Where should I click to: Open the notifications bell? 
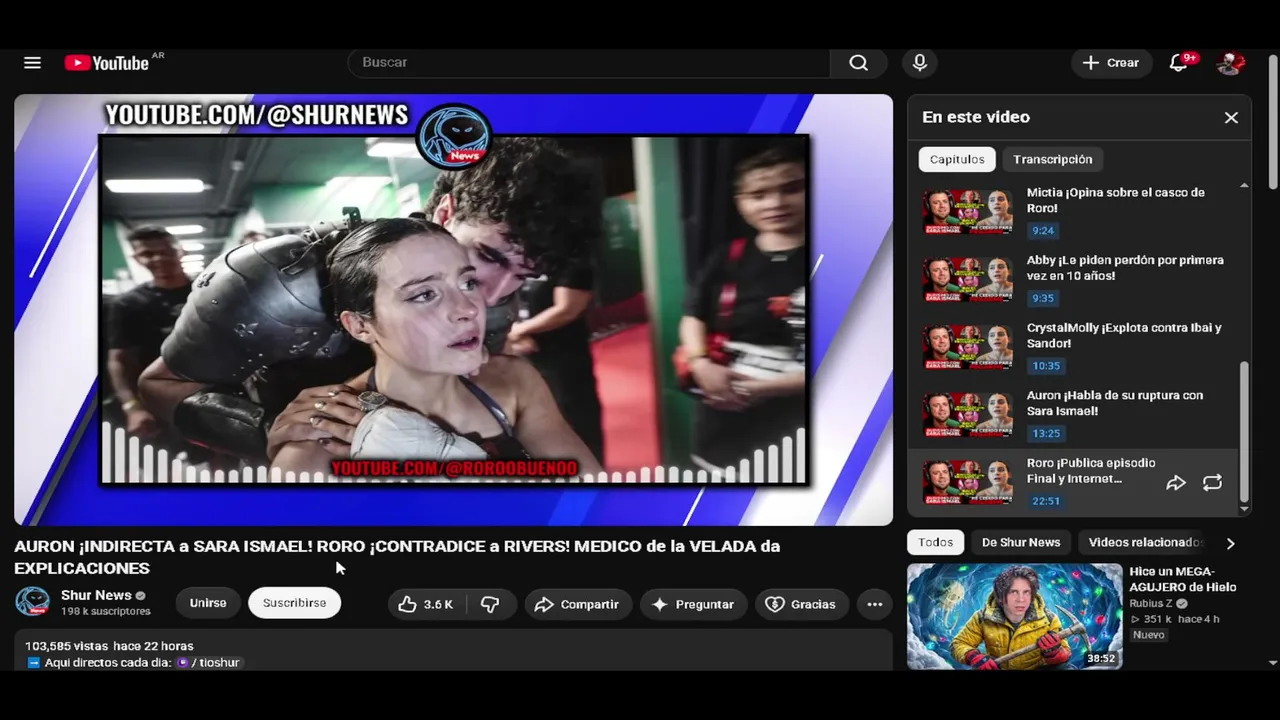coord(1179,63)
